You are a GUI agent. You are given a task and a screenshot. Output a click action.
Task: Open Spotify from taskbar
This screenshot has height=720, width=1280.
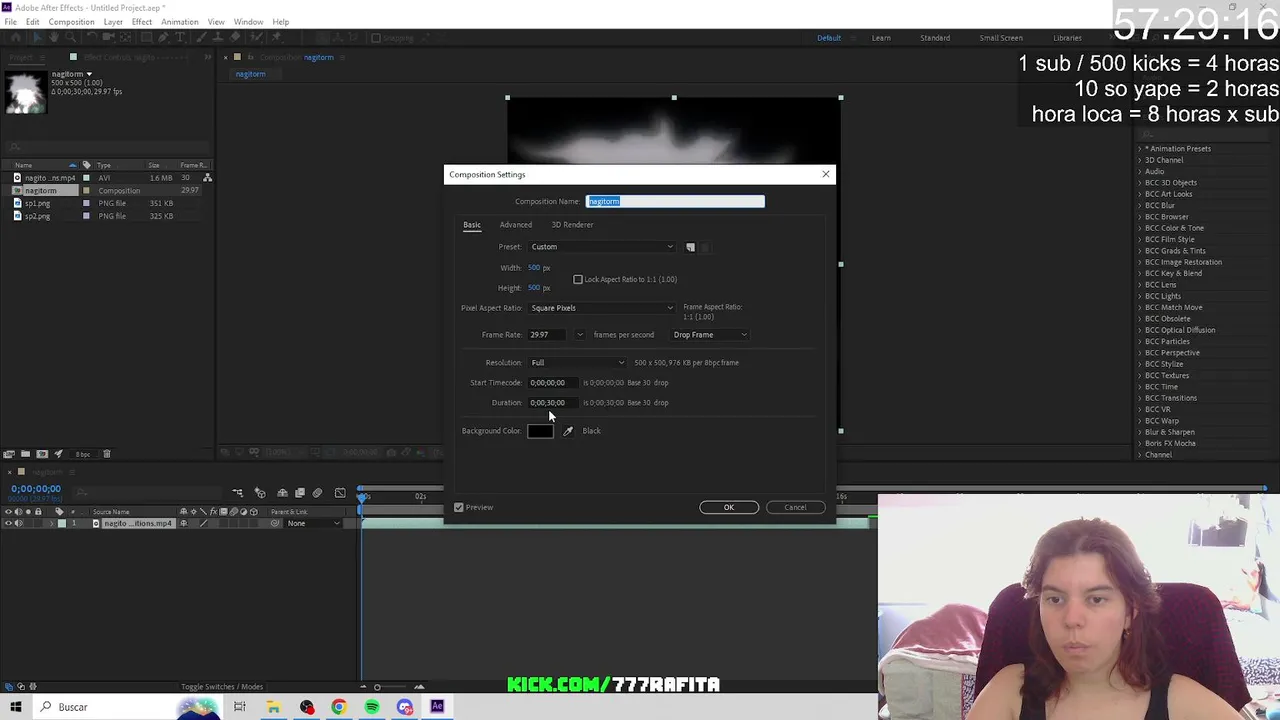(x=372, y=707)
